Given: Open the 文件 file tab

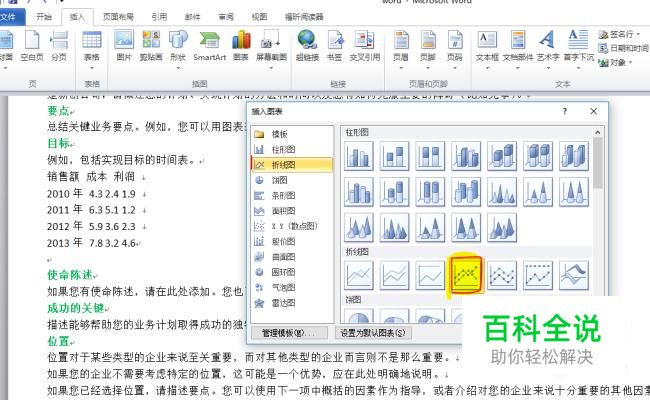Looking at the screenshot, I should (10, 17).
